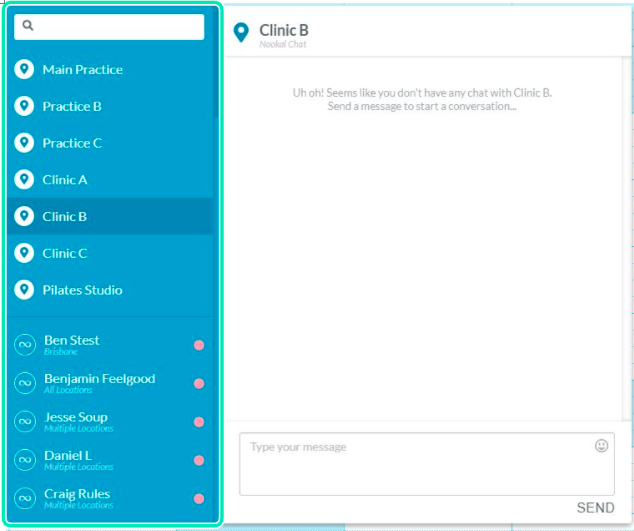
Task: Click the Clinic B header pin icon
Action: [x=241, y=32]
